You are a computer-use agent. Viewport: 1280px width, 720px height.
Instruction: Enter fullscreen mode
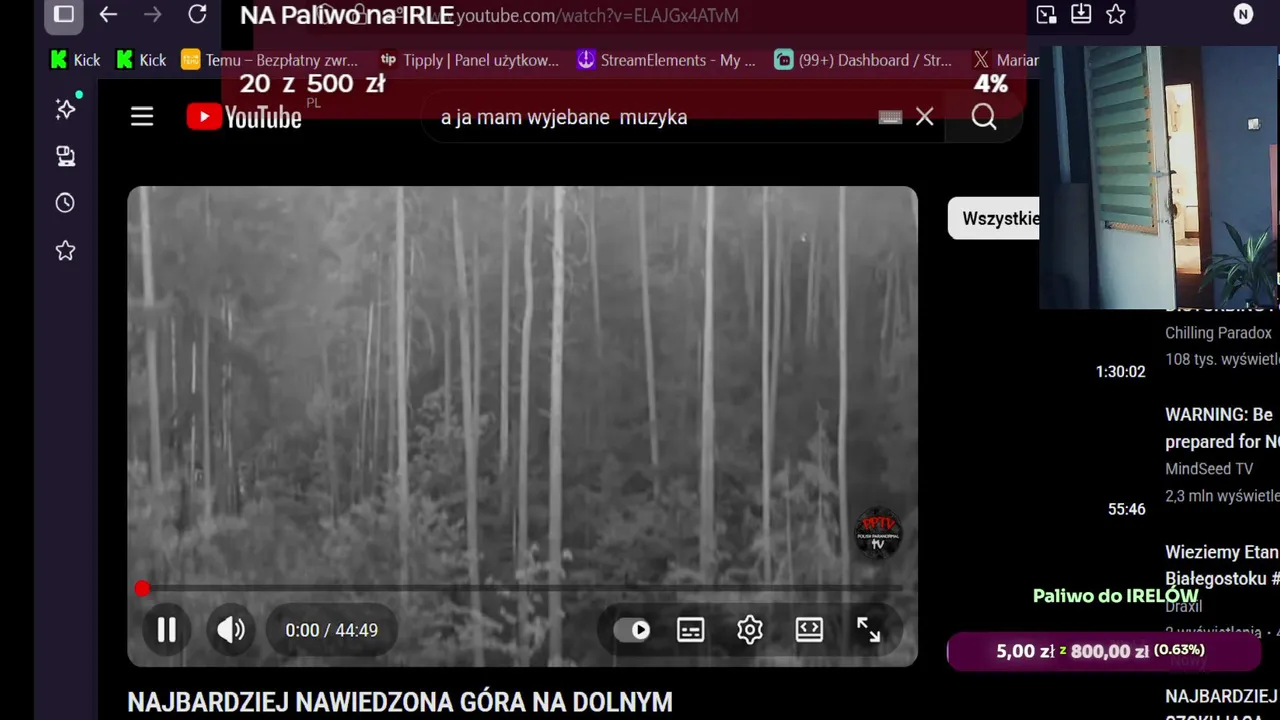click(868, 629)
